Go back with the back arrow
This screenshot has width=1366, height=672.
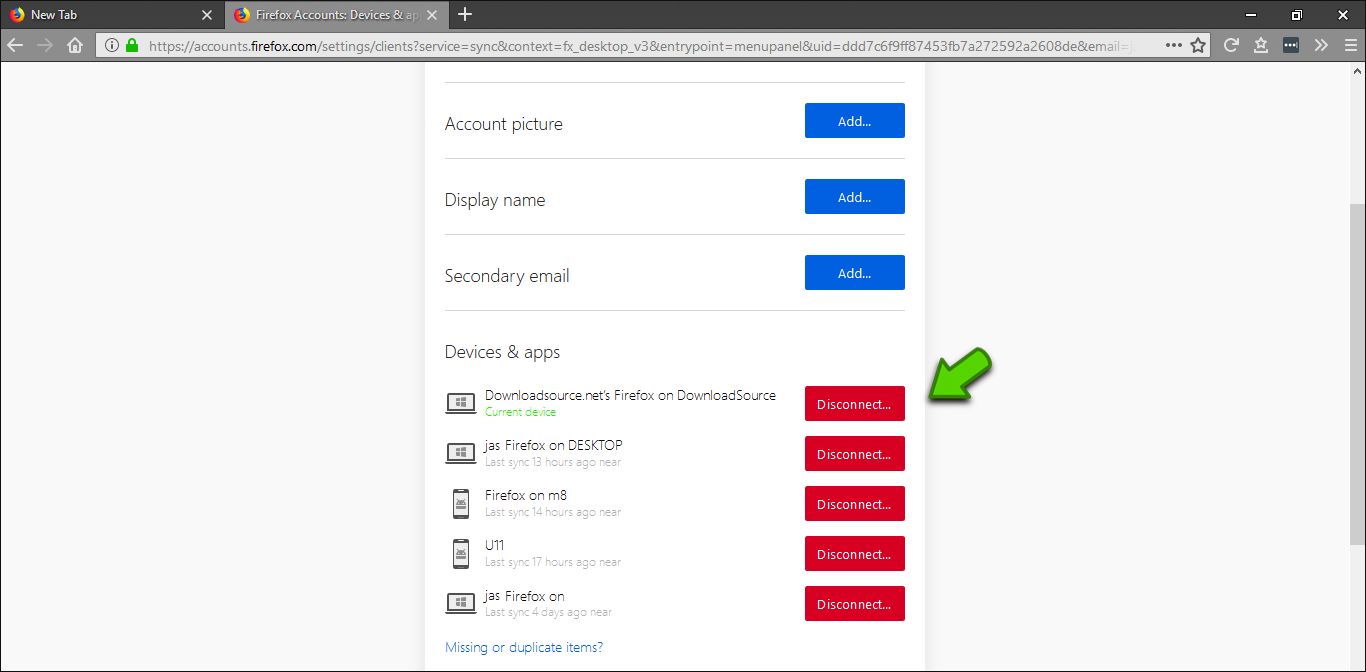pos(15,45)
